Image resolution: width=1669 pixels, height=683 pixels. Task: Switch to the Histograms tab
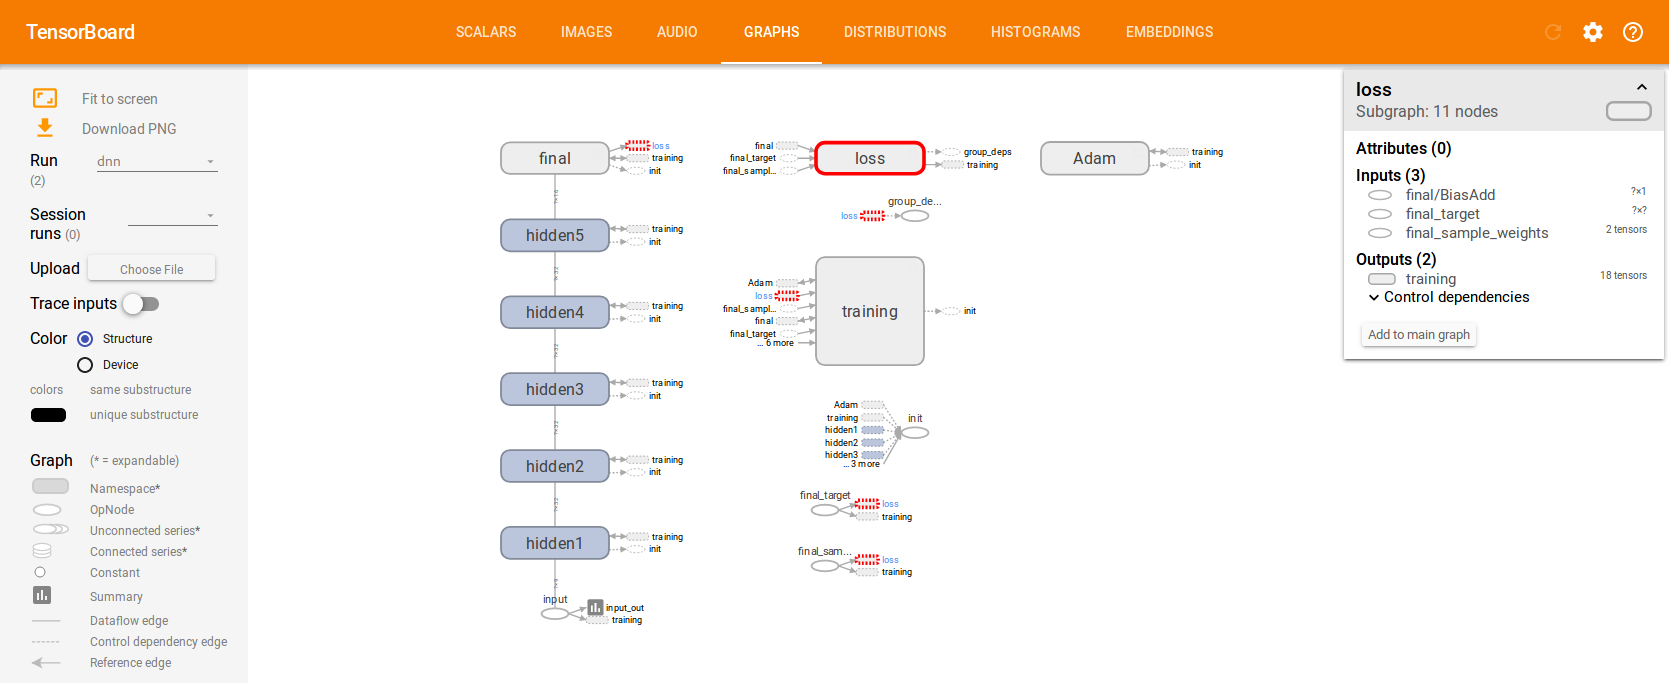1035,32
